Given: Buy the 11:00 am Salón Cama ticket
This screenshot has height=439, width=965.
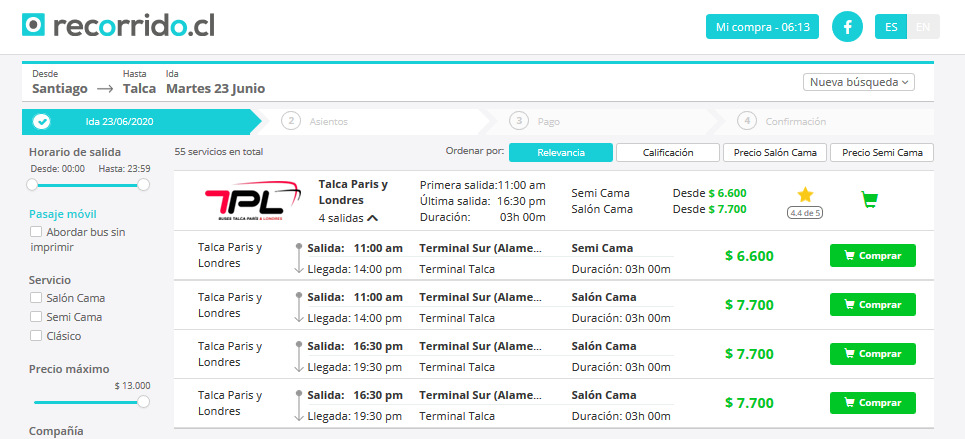Looking at the screenshot, I should click(873, 305).
